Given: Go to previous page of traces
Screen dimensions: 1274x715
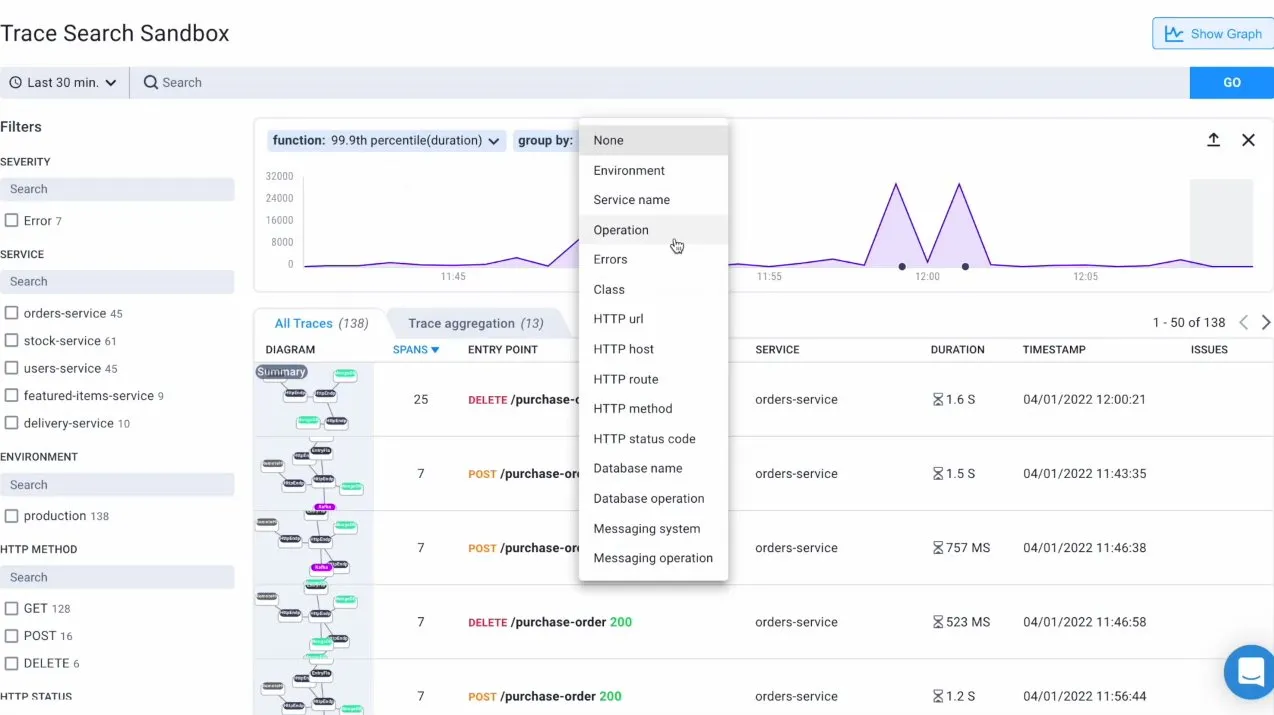Looking at the screenshot, I should (1244, 322).
